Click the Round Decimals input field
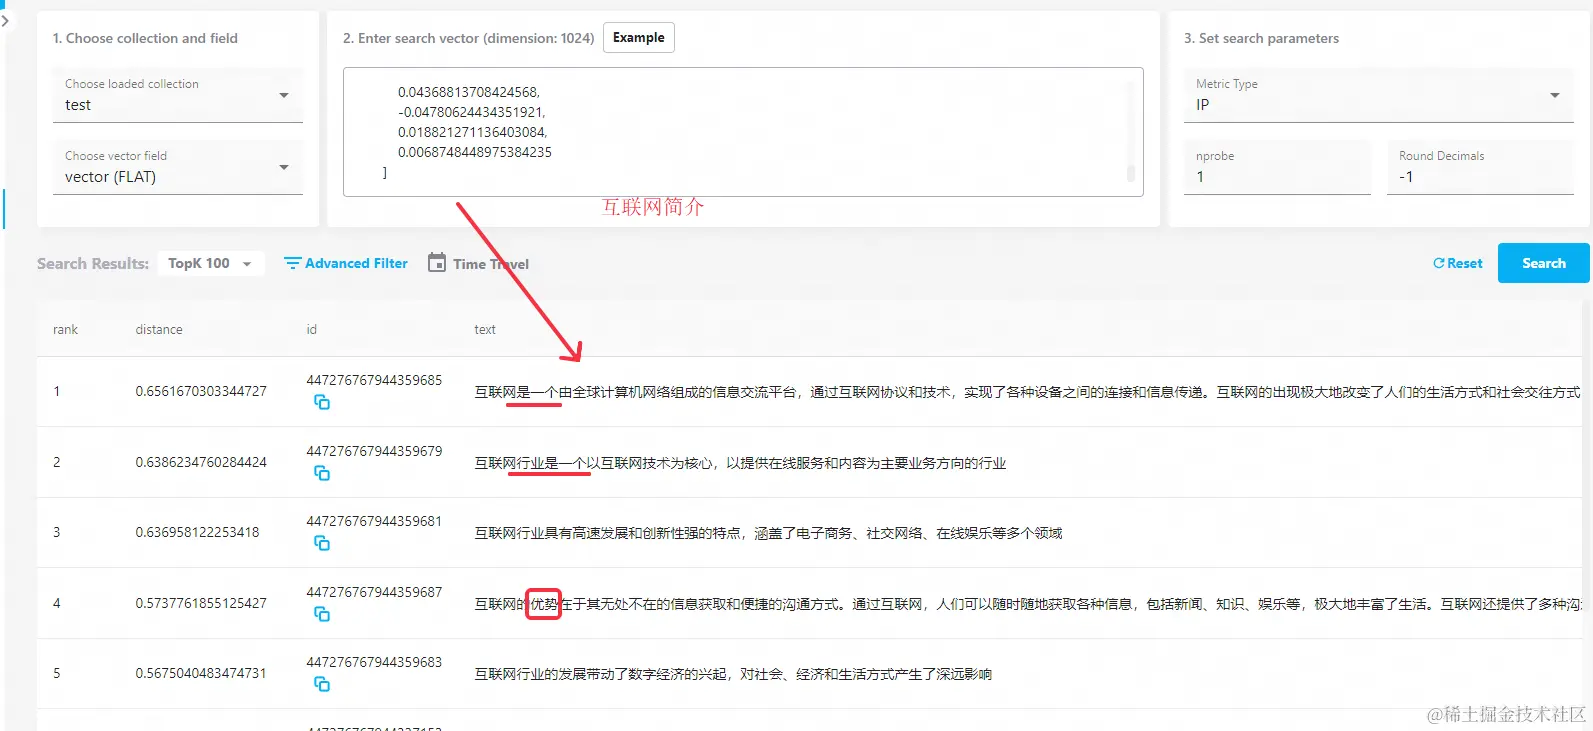1593x731 pixels. tap(1480, 167)
